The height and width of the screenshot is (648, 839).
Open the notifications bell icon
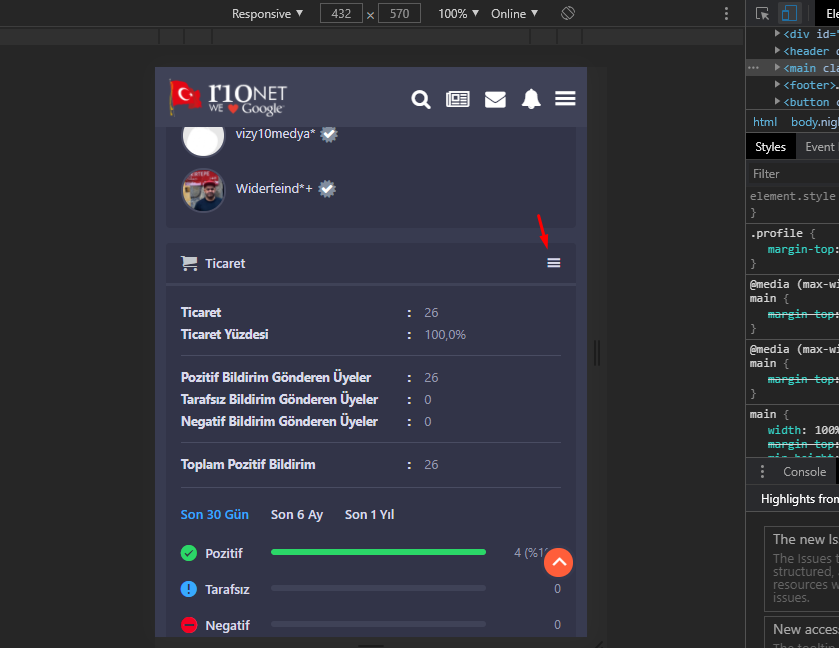[531, 99]
